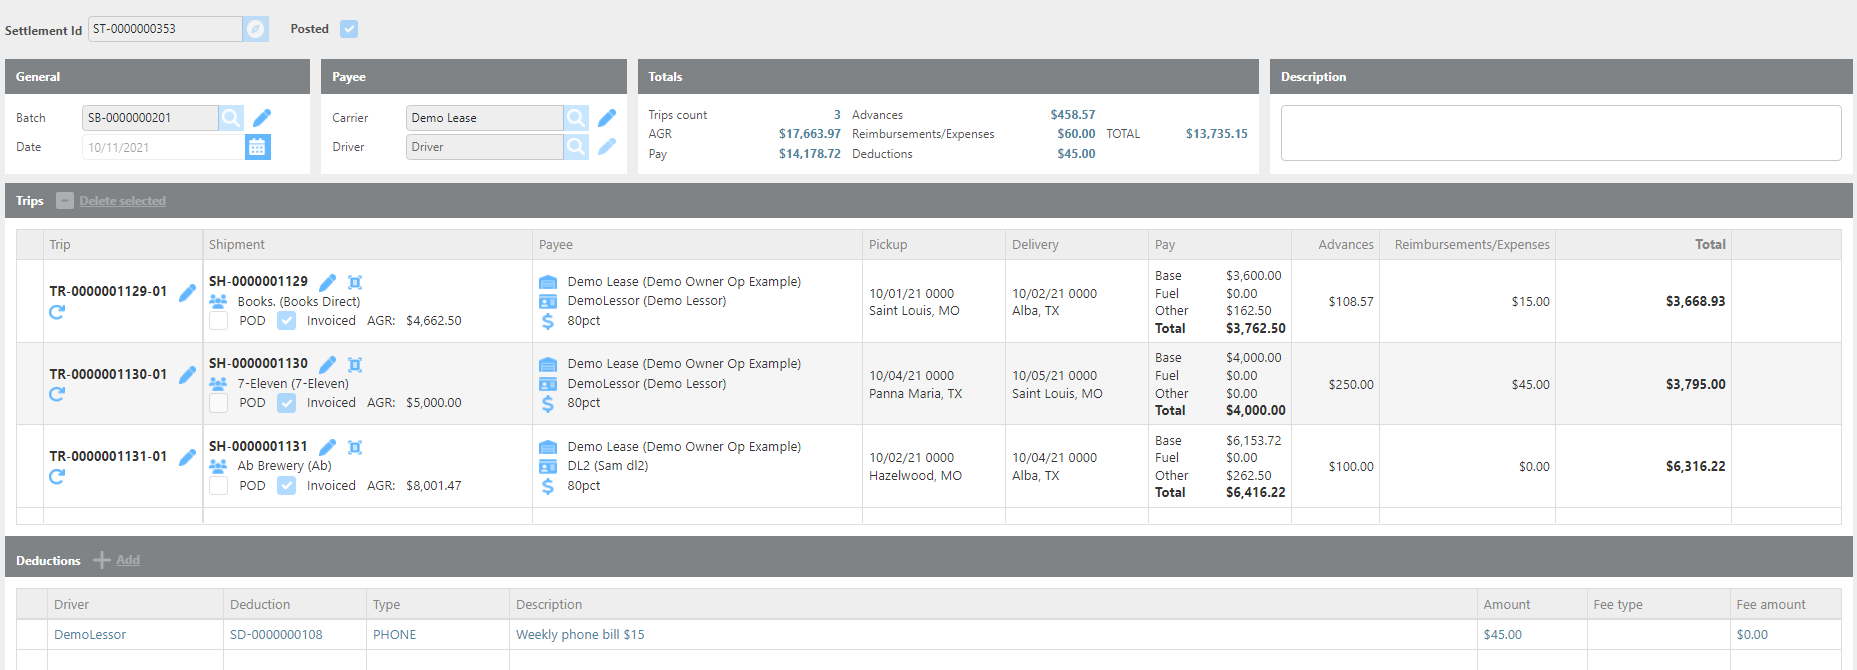The height and width of the screenshot is (670, 1857).
Task: Open the Carrier lookup search for Demo Lease
Action: [x=576, y=118]
